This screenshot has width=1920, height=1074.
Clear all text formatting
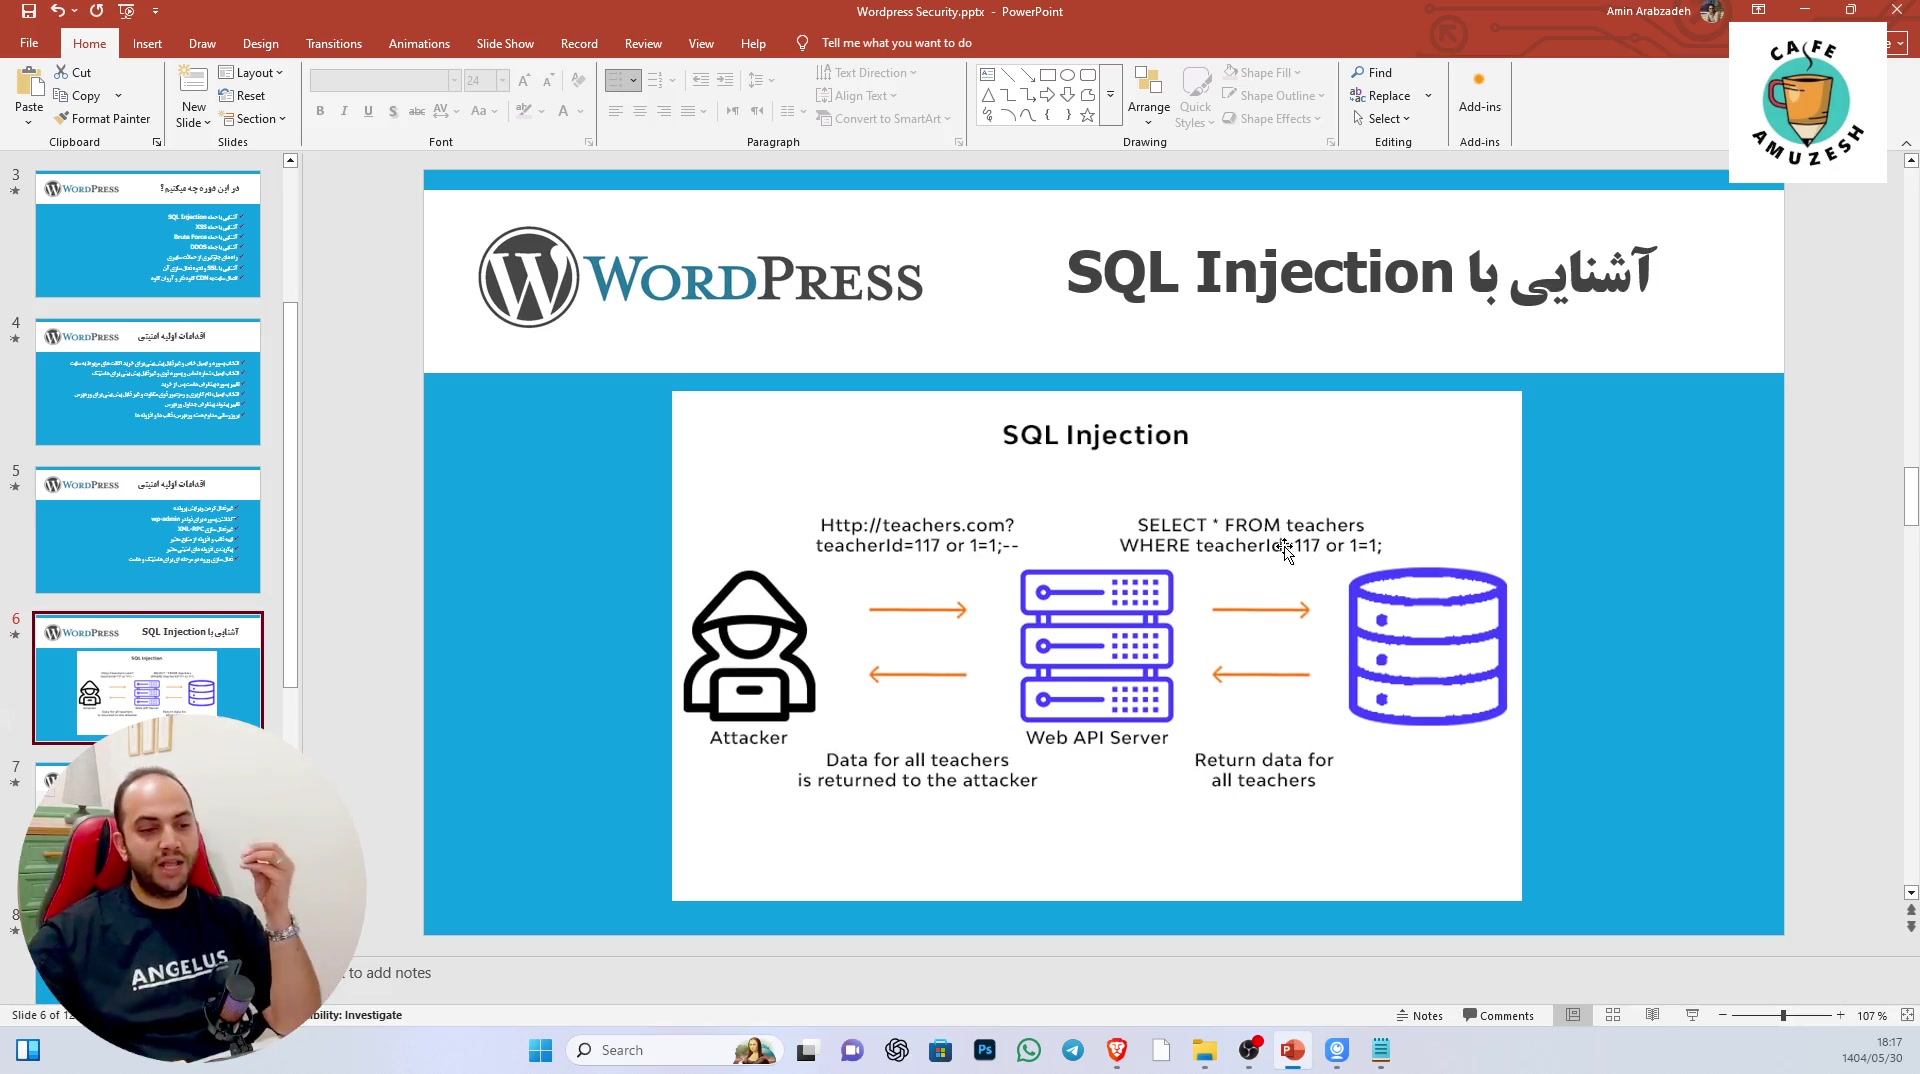578,80
